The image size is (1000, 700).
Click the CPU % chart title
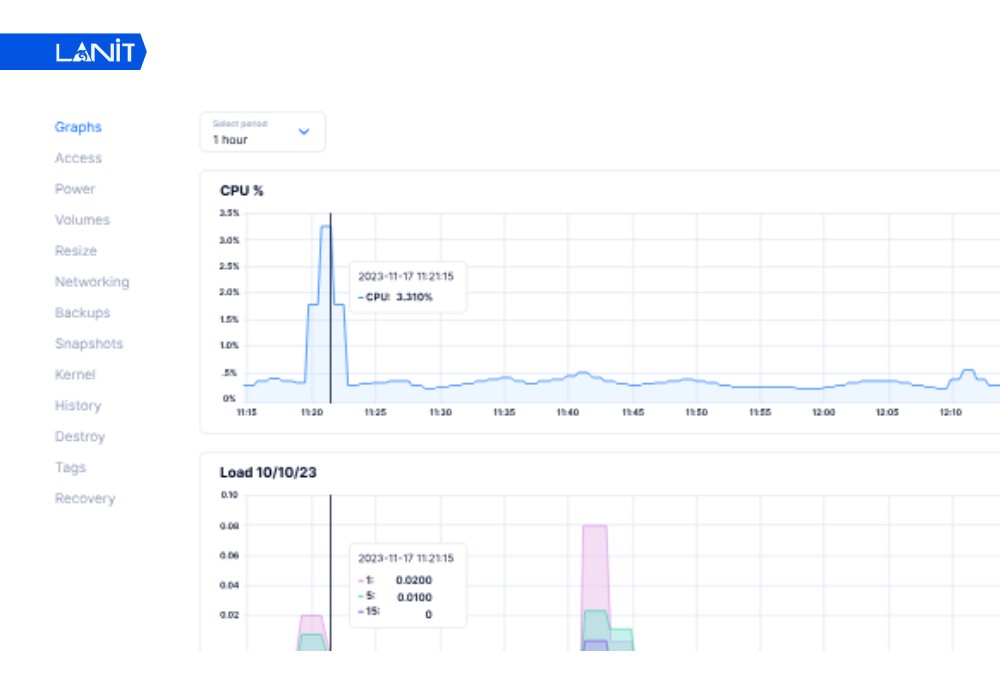coord(242,190)
